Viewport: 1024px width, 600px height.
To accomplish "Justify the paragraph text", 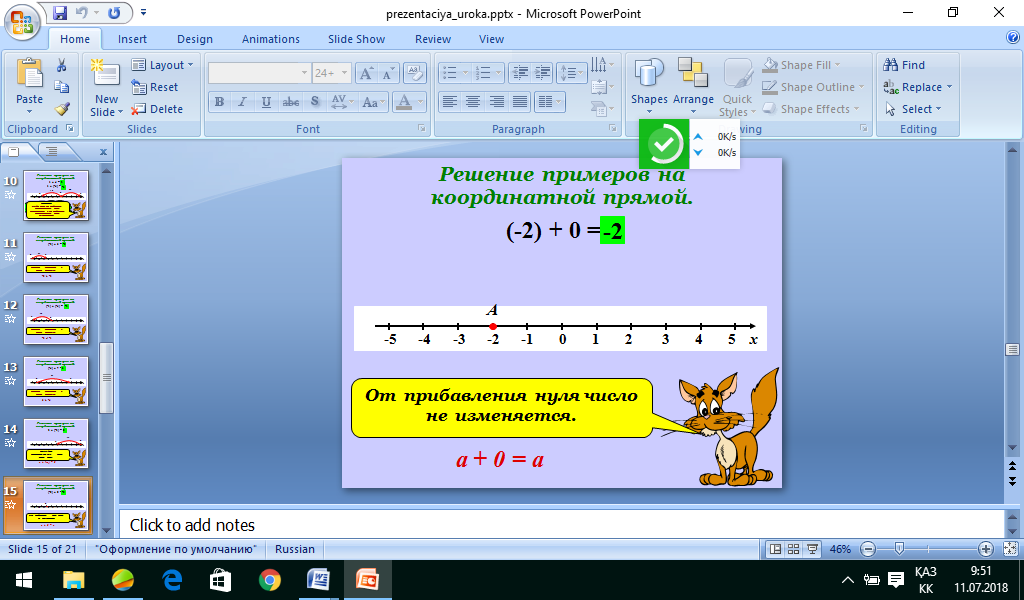I will [x=520, y=102].
